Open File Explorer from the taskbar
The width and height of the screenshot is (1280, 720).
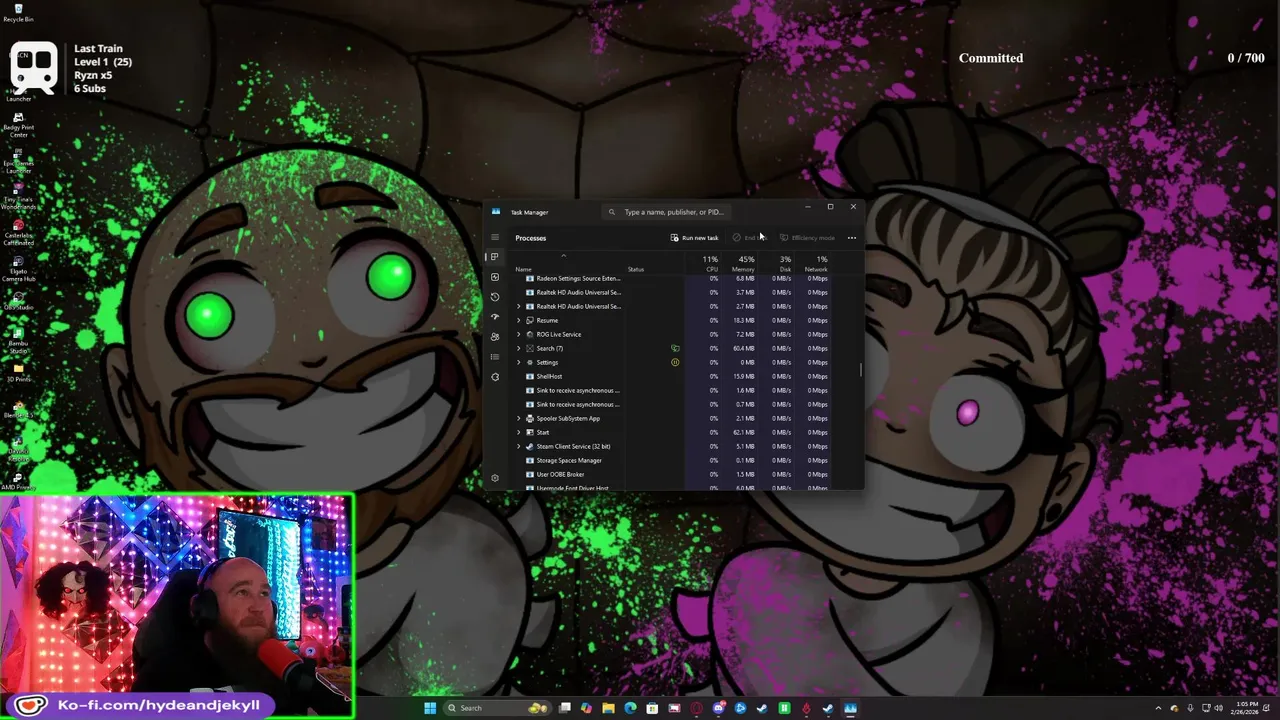pyautogui.click(x=608, y=708)
